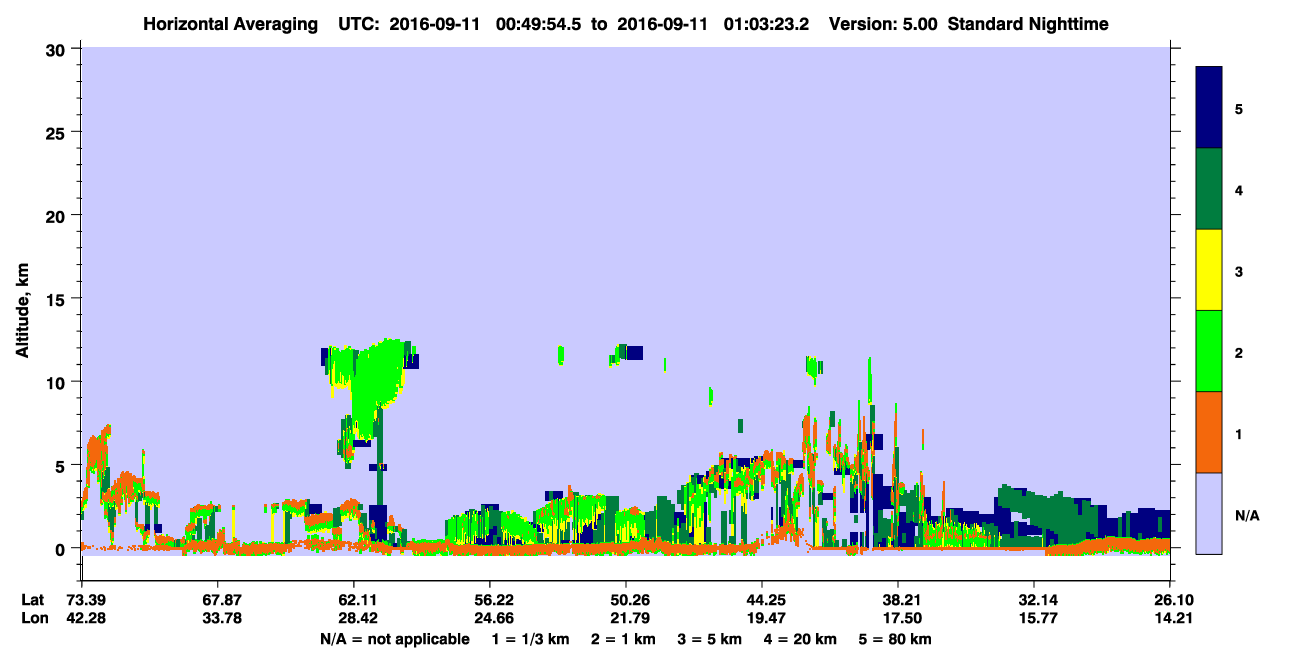Click the bright green level 2 color swatch
Image resolution: width=1300 pixels, height=667 pixels.
click(x=1209, y=351)
